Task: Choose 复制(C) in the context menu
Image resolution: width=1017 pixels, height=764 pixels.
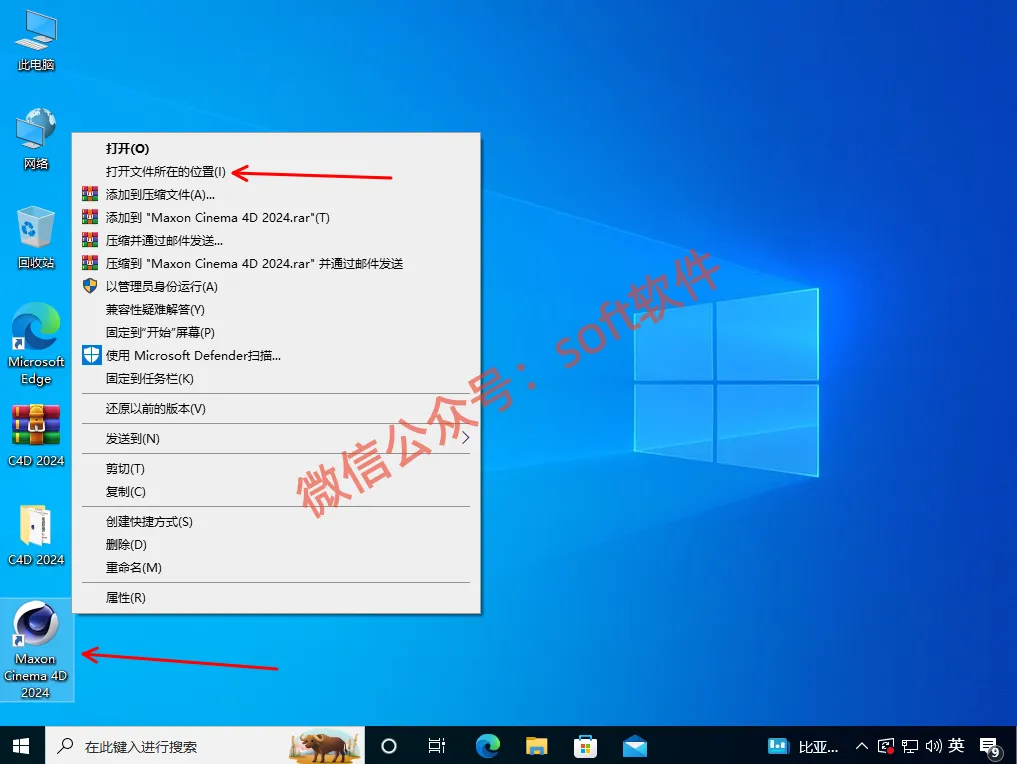Action: 276,492
